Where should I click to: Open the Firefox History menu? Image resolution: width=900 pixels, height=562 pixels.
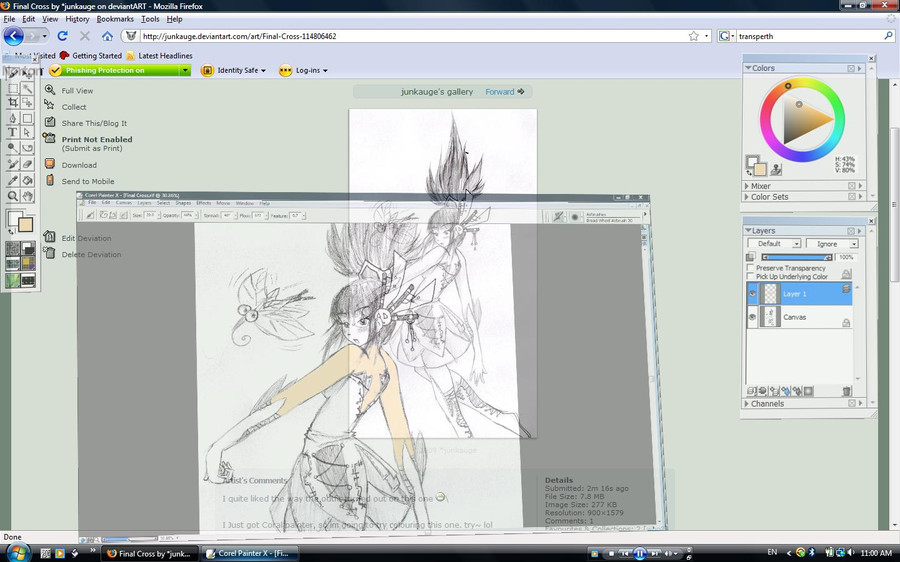(x=77, y=19)
